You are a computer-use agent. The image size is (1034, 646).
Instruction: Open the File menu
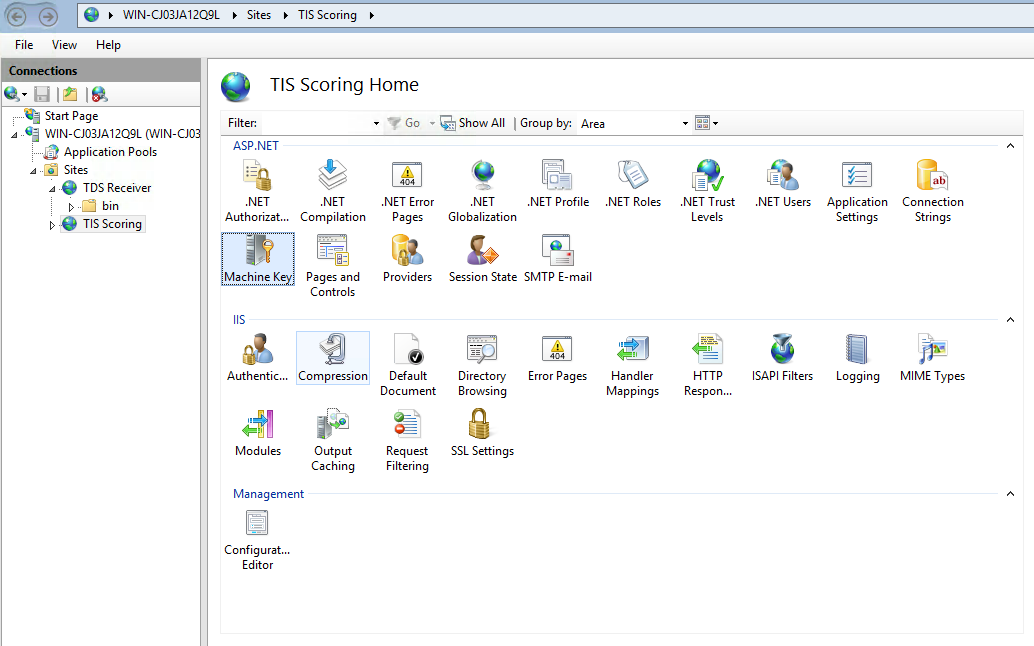[x=24, y=45]
